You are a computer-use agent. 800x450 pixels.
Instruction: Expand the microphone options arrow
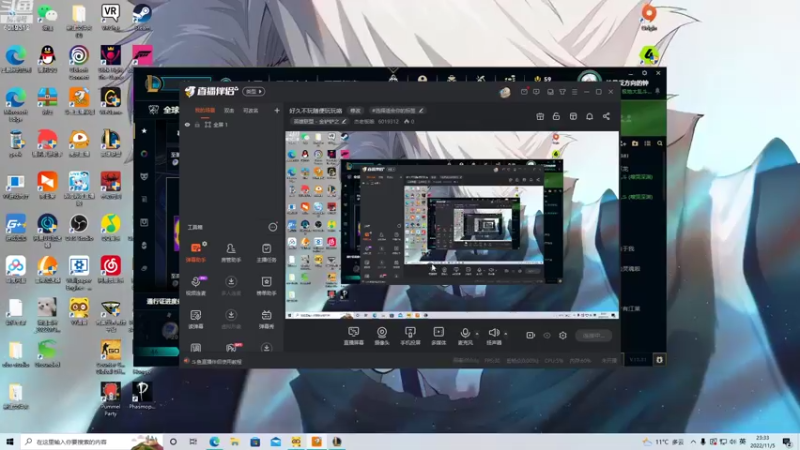click(x=477, y=334)
